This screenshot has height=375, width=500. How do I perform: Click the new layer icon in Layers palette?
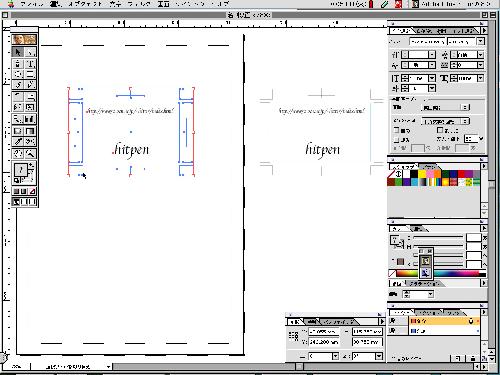[458, 358]
